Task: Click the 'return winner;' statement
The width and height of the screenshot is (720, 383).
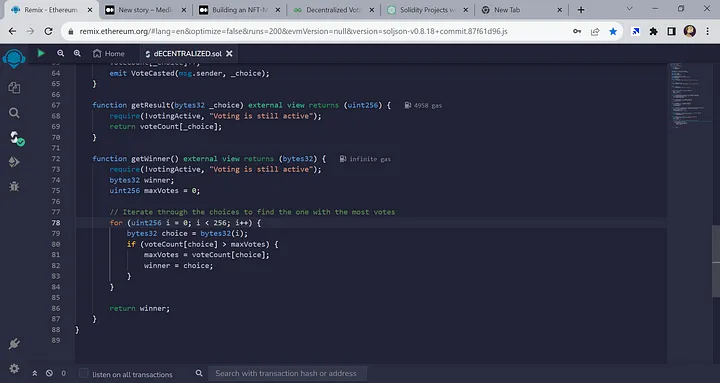Action: 140,308
